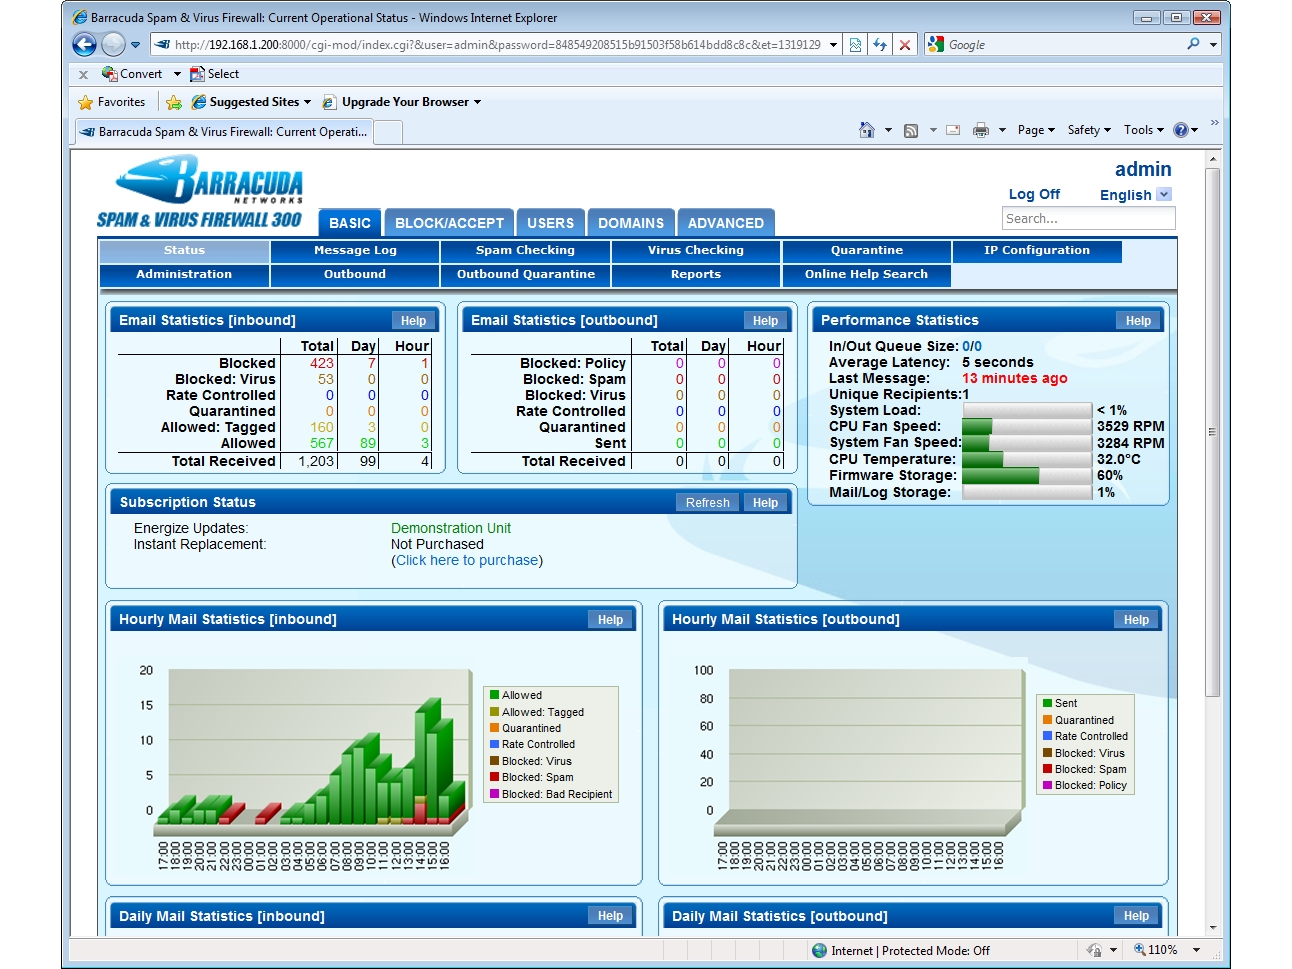Click the Home icon in command bar
Screen dimensions: 1292x969
point(867,130)
